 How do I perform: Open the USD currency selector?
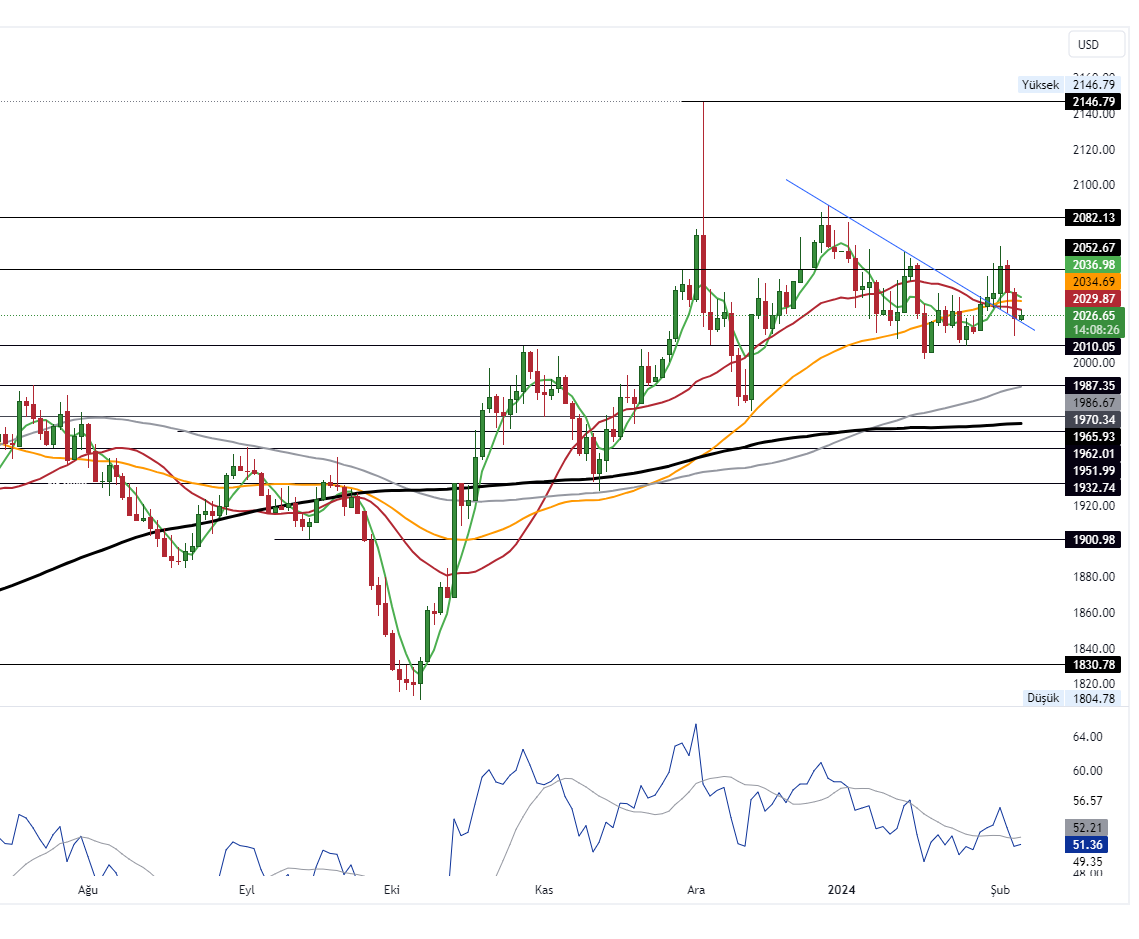coord(1088,44)
